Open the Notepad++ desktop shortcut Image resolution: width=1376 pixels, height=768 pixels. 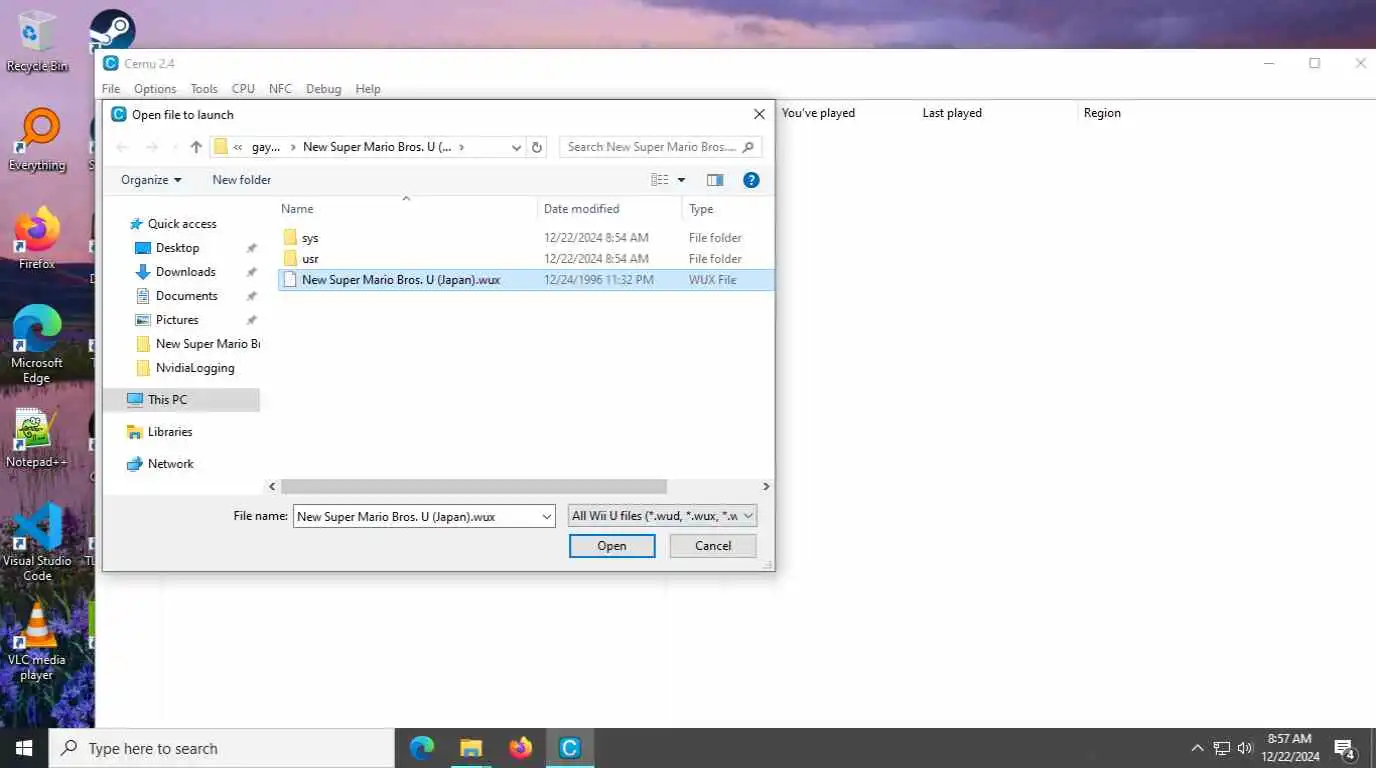coord(37,437)
